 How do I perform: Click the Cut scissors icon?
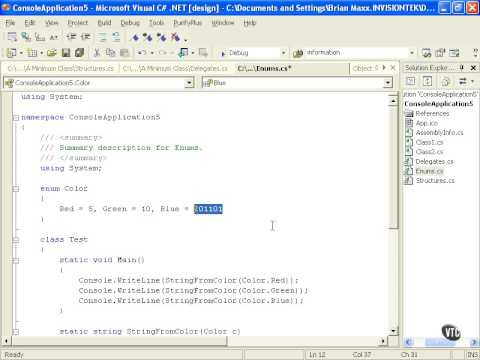tap(97, 53)
